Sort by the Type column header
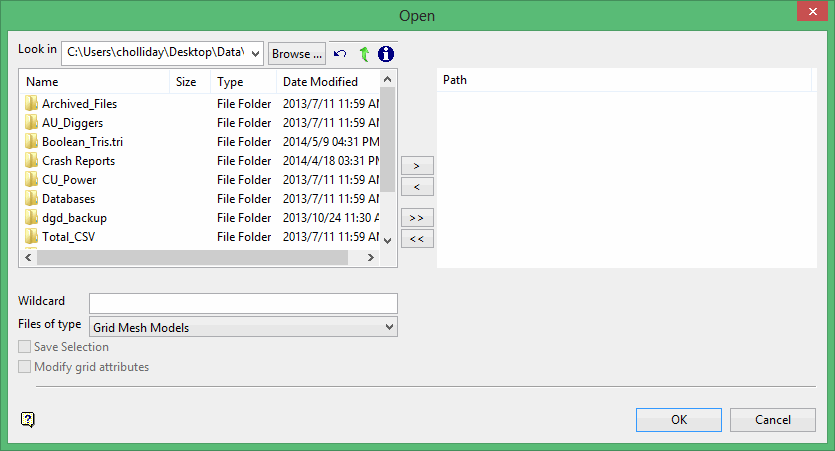This screenshot has height=451, width=835. point(243,81)
